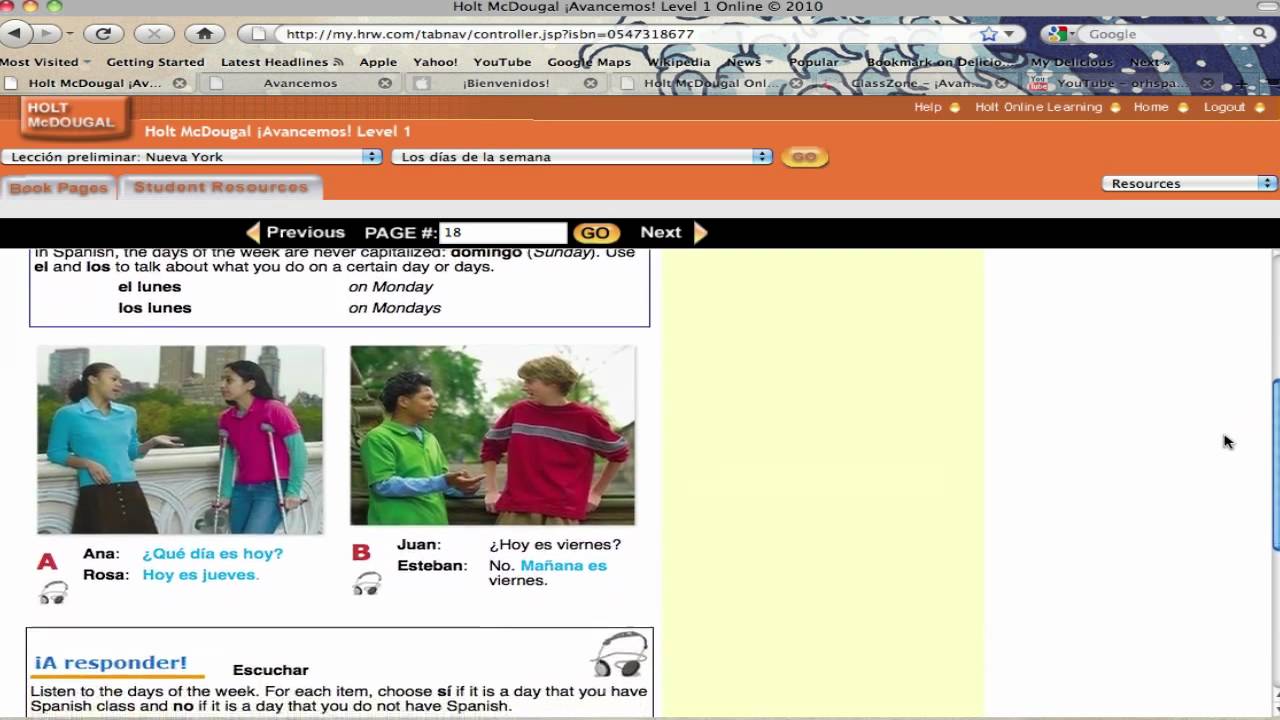Screen dimensions: 1280x720
Task: Click the ¡A responder! heading
Action: tap(110, 663)
